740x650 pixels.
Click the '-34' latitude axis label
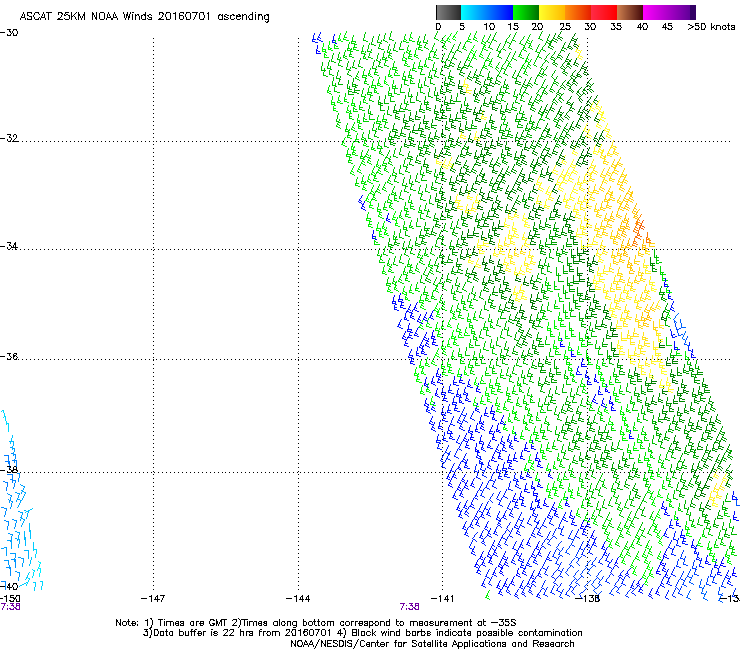click(9, 246)
